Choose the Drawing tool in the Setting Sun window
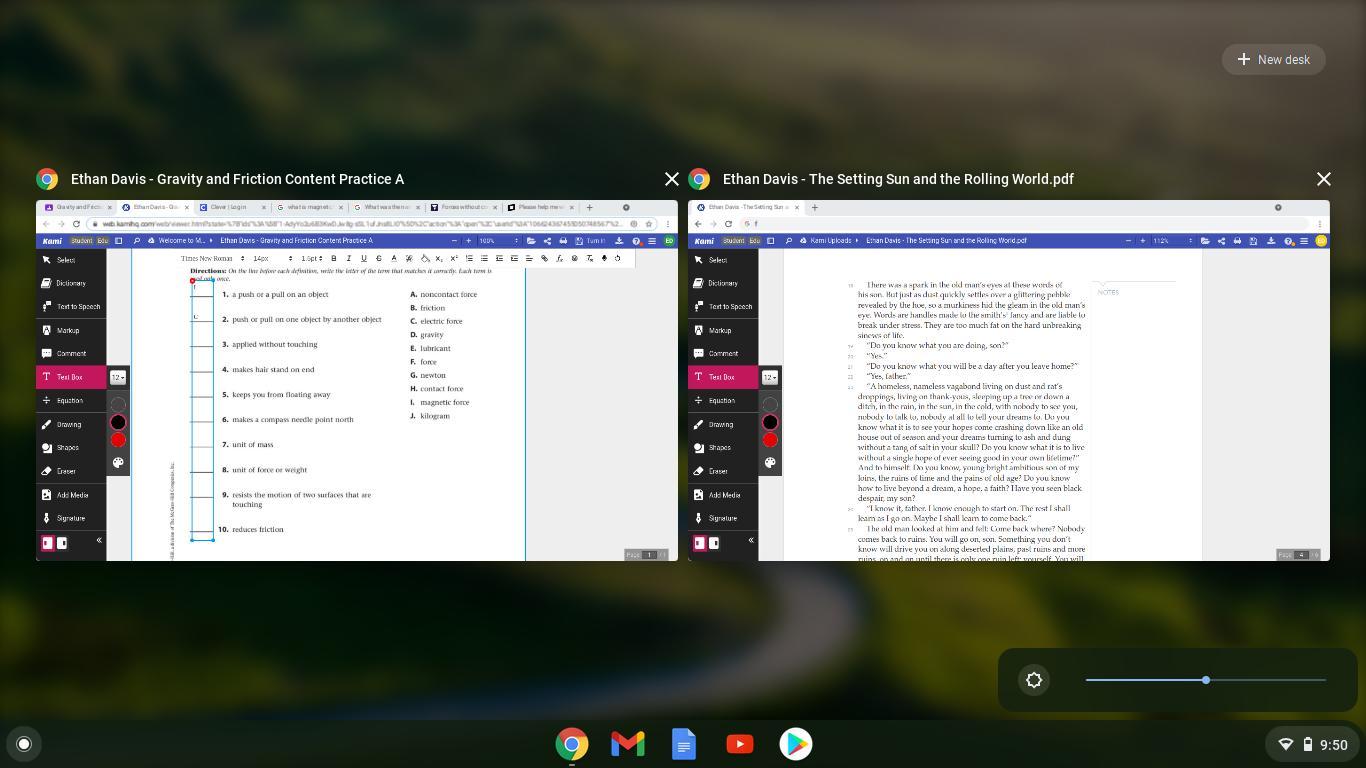 pos(720,424)
